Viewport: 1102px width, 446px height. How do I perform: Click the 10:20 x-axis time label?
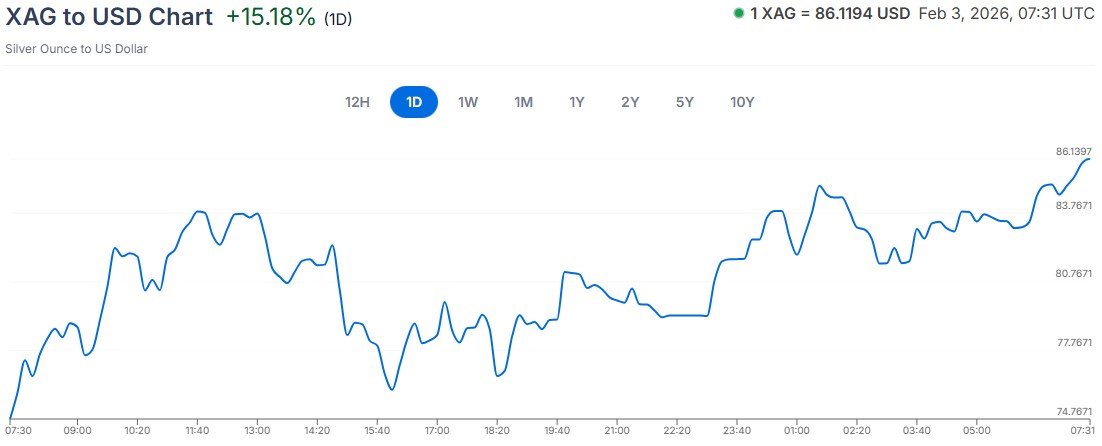coord(137,429)
